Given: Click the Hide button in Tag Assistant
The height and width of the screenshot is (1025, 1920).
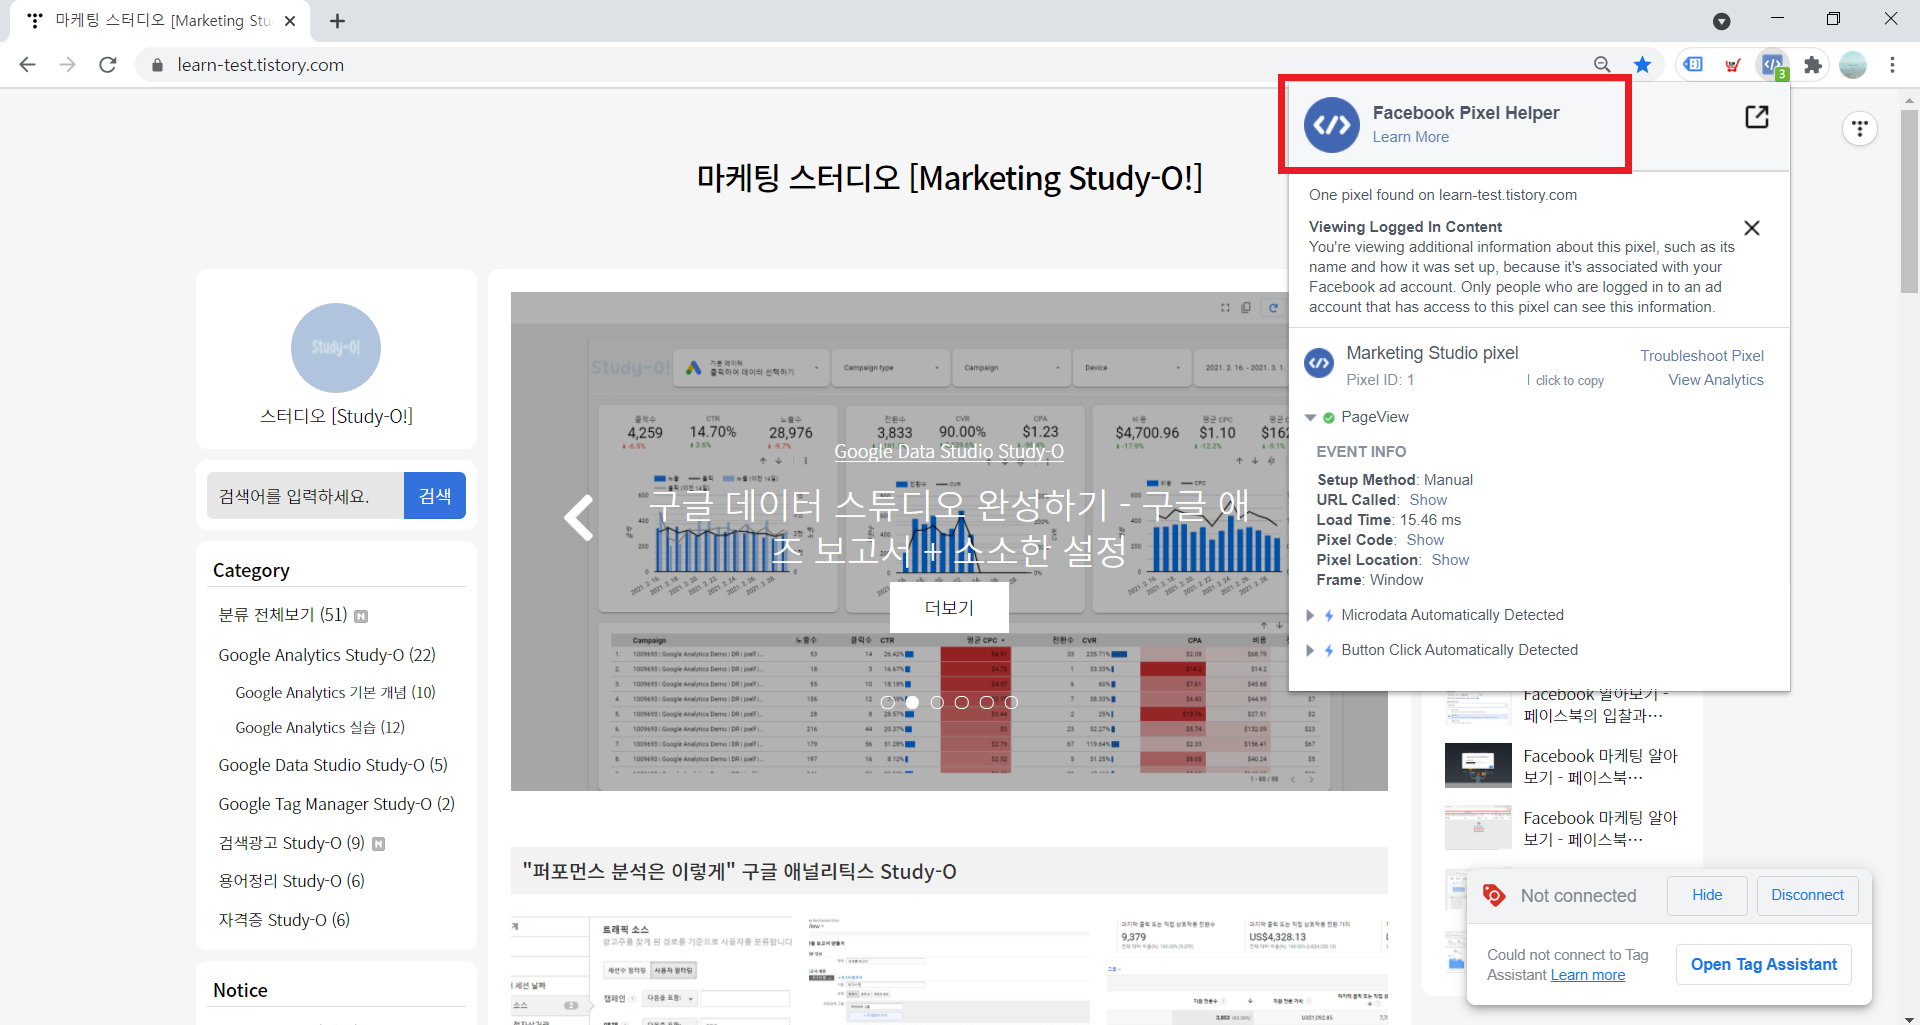Looking at the screenshot, I should pos(1707,895).
